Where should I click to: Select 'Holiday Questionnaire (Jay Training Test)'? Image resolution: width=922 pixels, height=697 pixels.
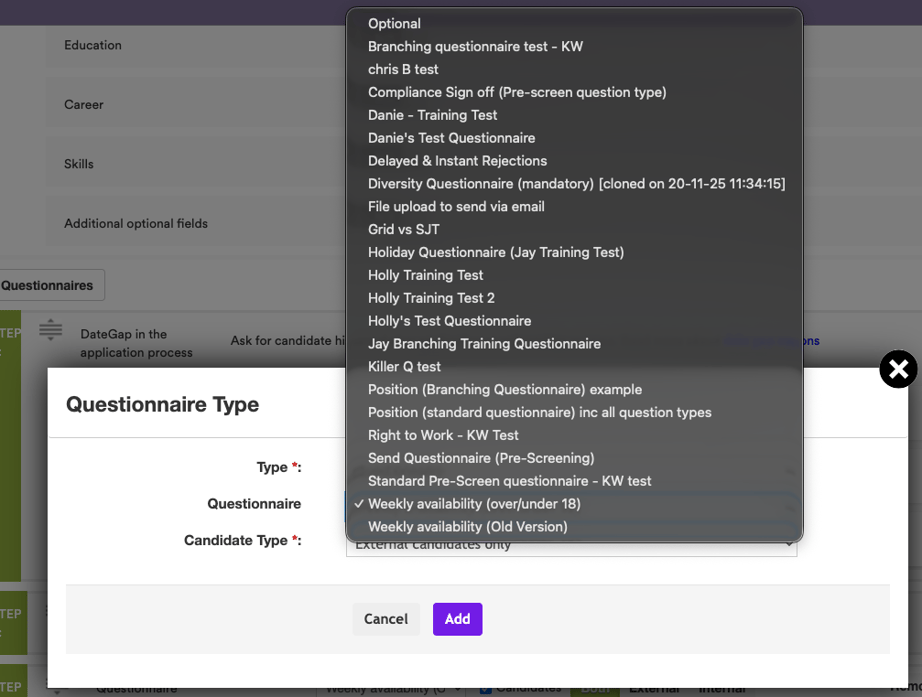pos(495,253)
